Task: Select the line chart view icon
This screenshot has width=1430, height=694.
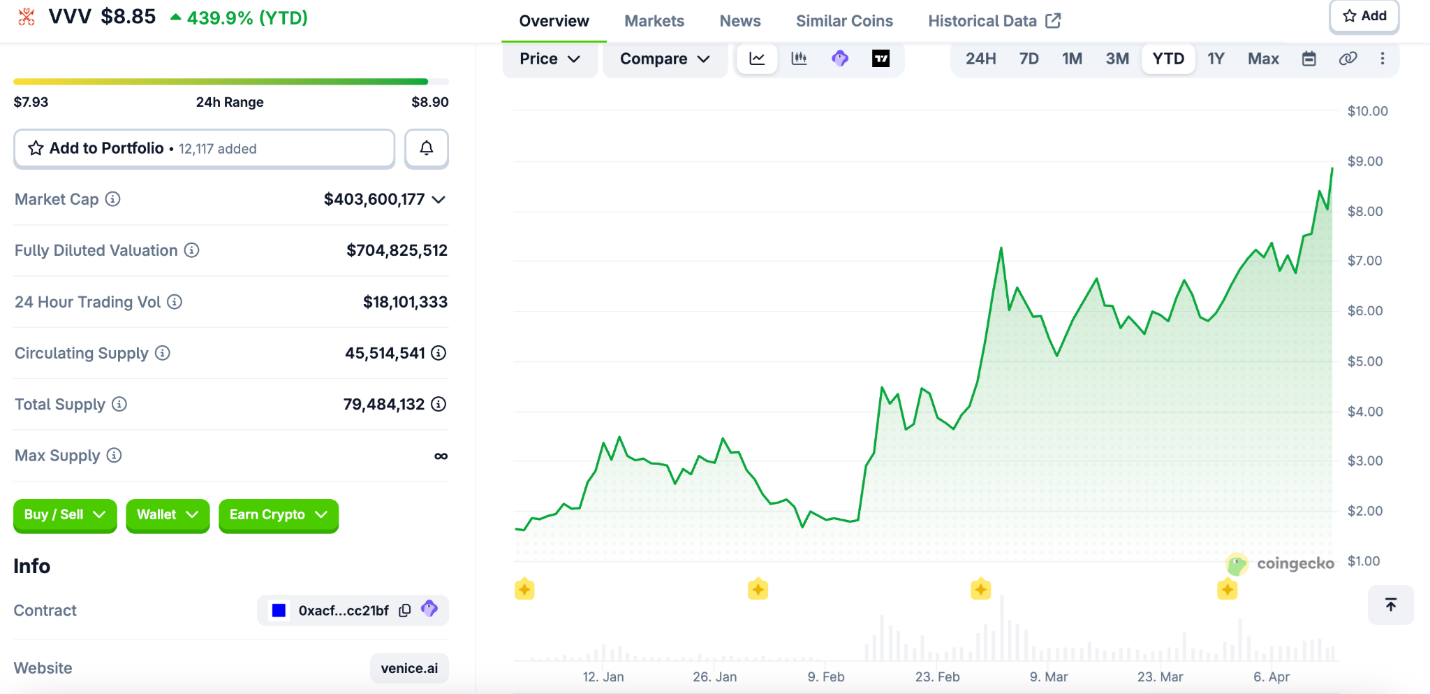Action: 757,59
